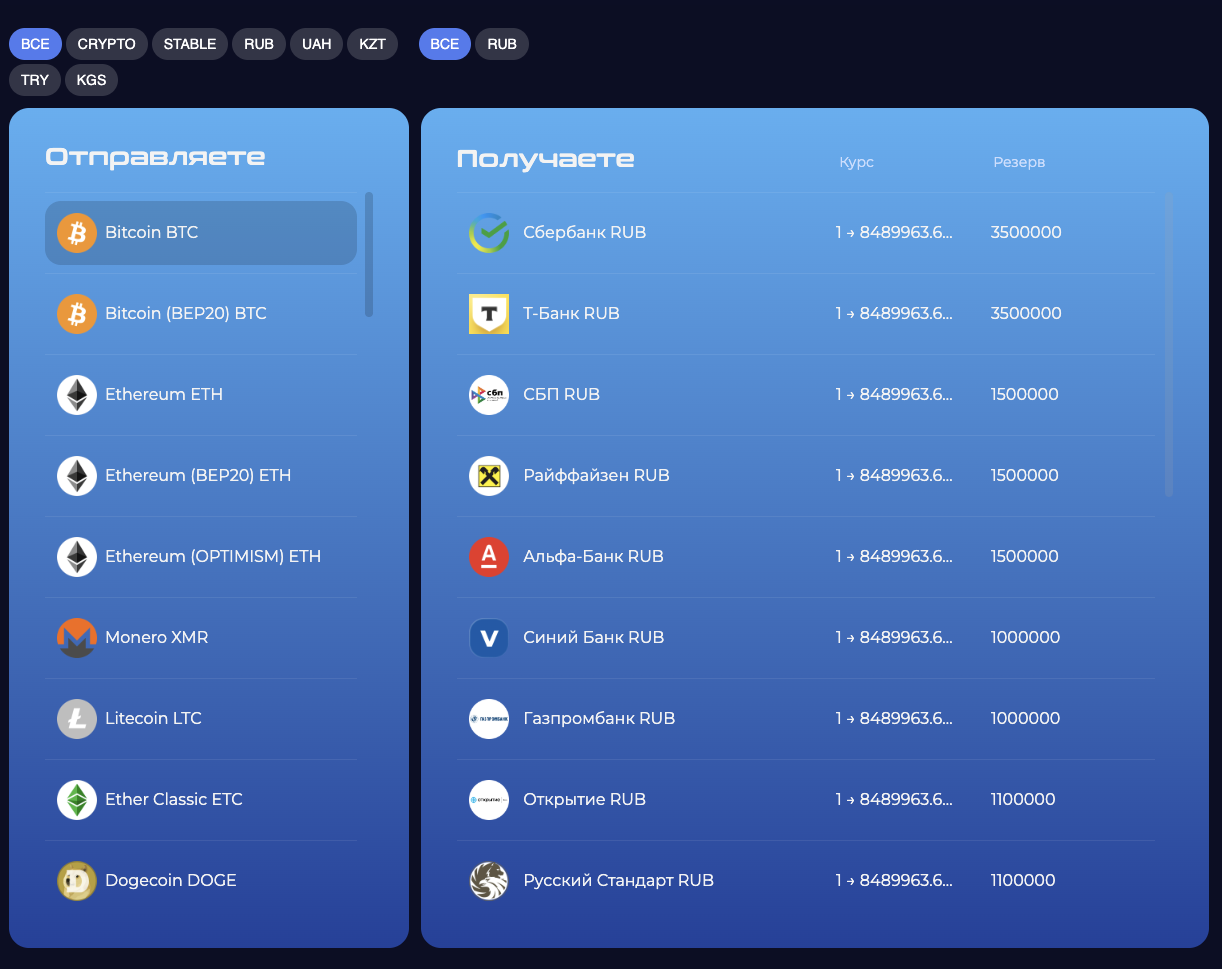1222x969 pixels.
Task: Click the Т-Банк reserve value 3500000
Action: [x=1026, y=313]
